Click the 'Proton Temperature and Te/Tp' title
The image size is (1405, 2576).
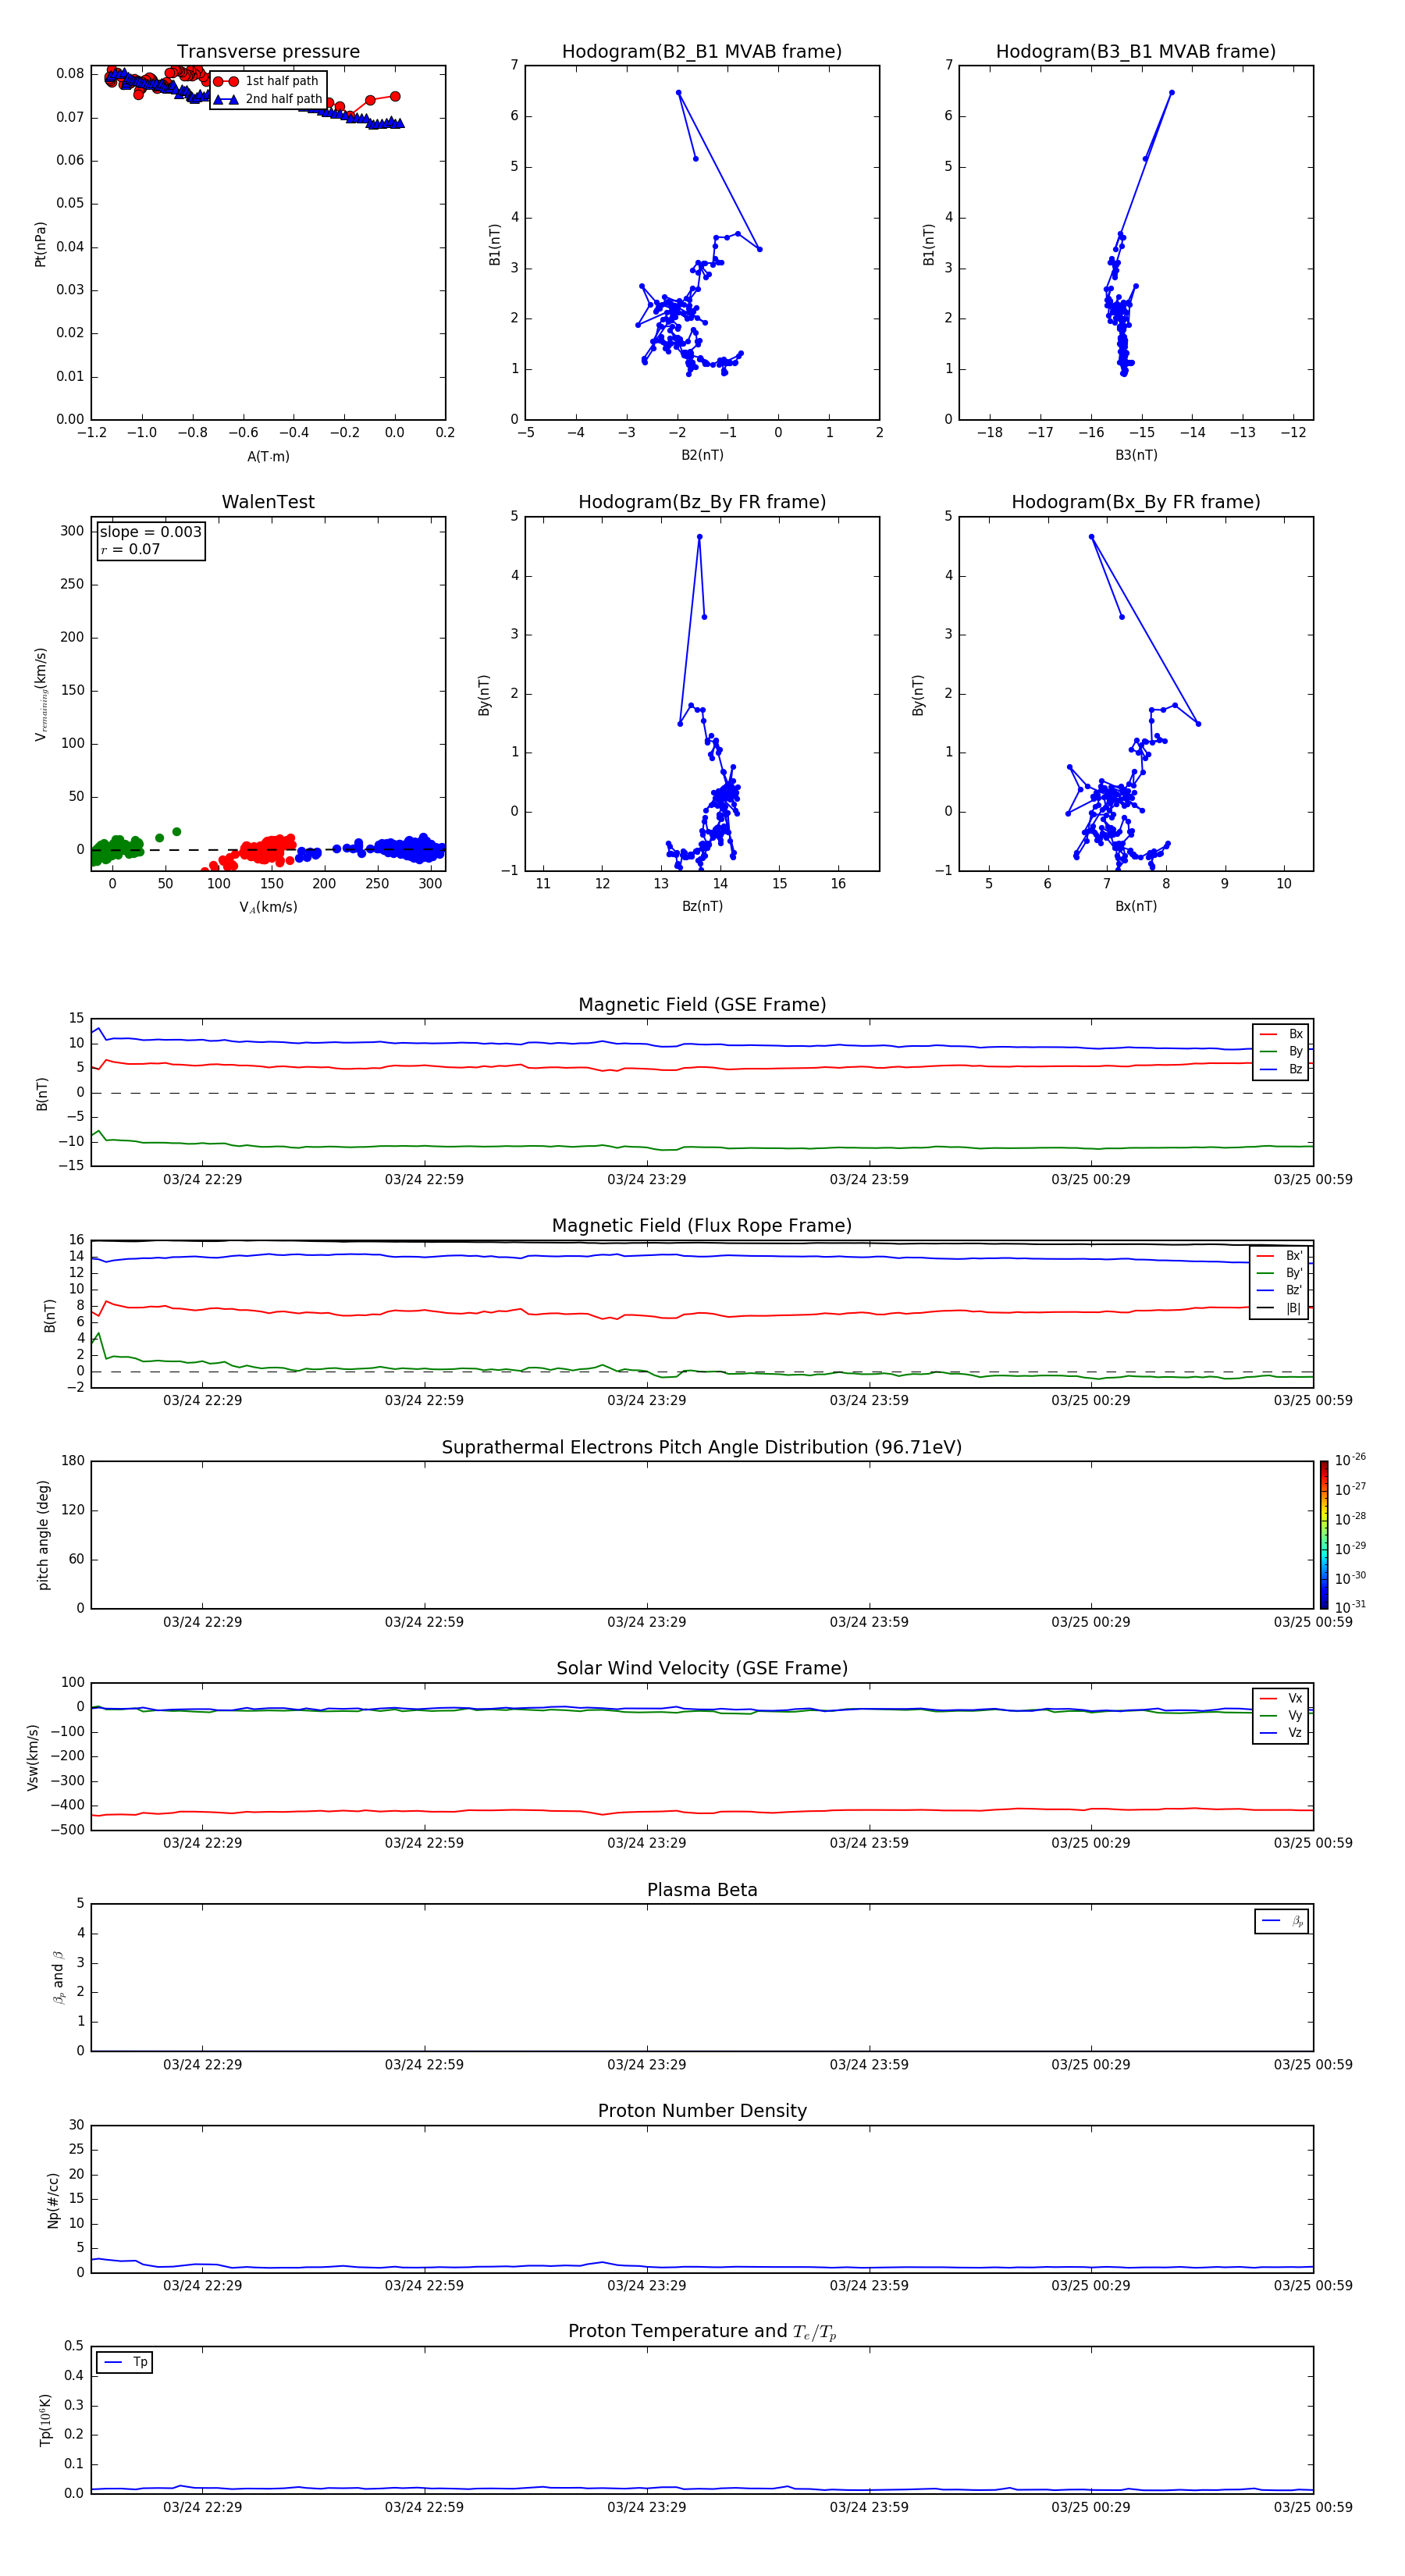click(x=702, y=2332)
